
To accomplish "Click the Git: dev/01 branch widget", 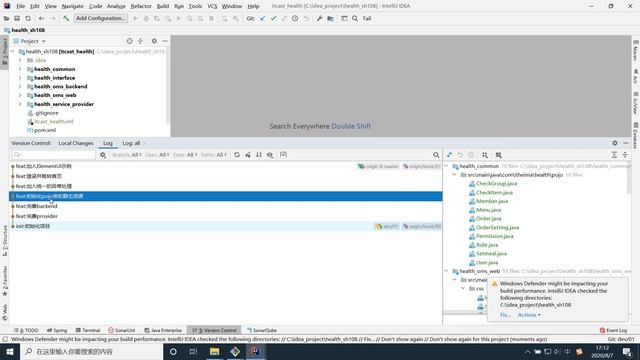I will coord(621,339).
